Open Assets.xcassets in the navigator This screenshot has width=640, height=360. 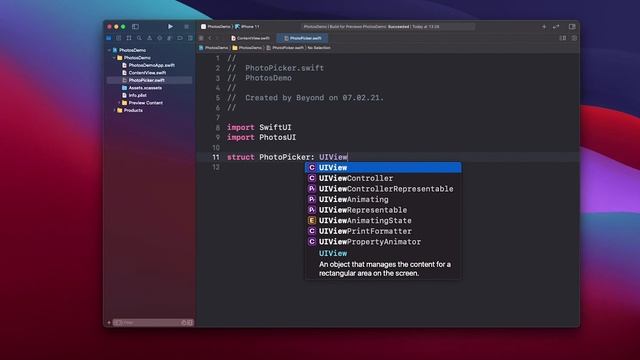(142, 88)
